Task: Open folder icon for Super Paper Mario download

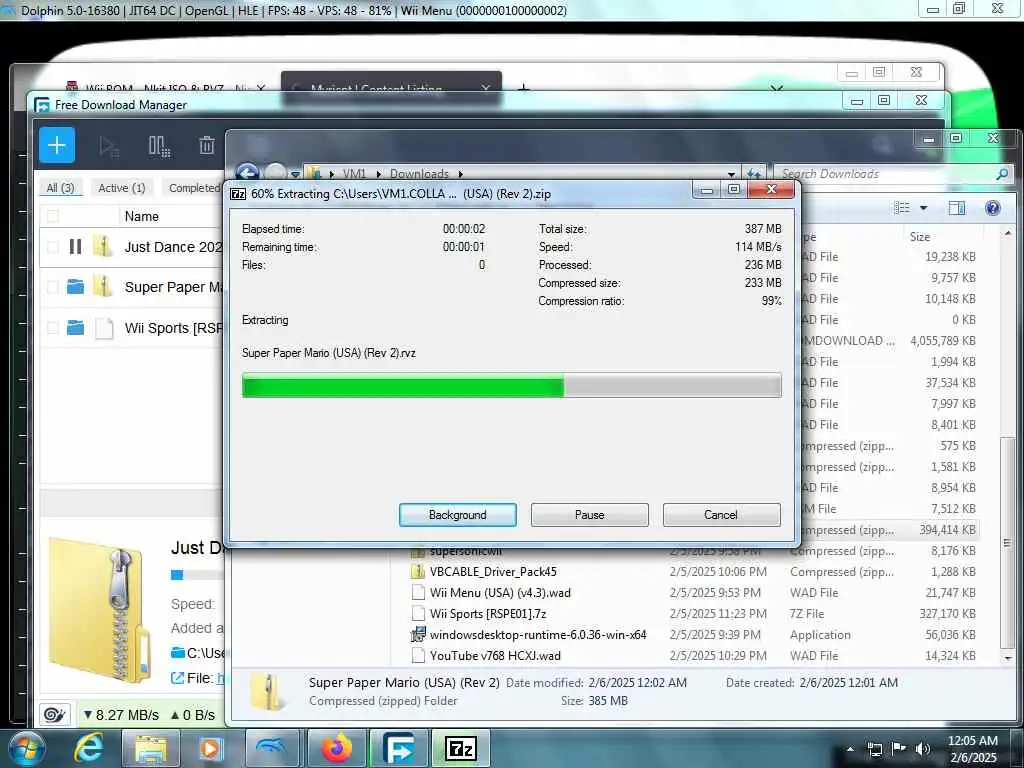Action: [x=75, y=287]
